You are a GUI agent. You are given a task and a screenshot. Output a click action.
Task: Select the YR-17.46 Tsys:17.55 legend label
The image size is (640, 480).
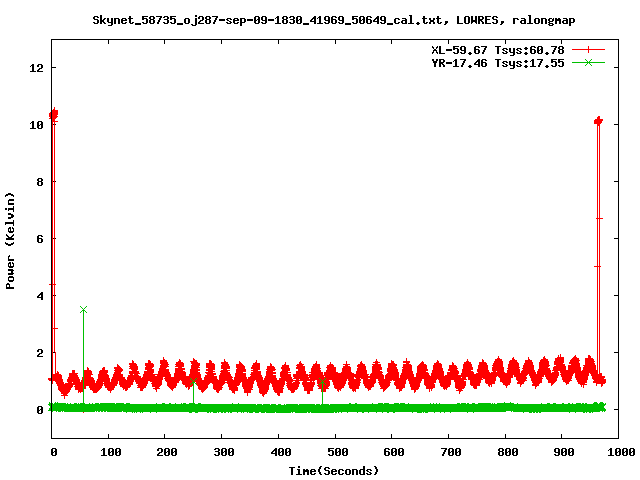(498, 63)
